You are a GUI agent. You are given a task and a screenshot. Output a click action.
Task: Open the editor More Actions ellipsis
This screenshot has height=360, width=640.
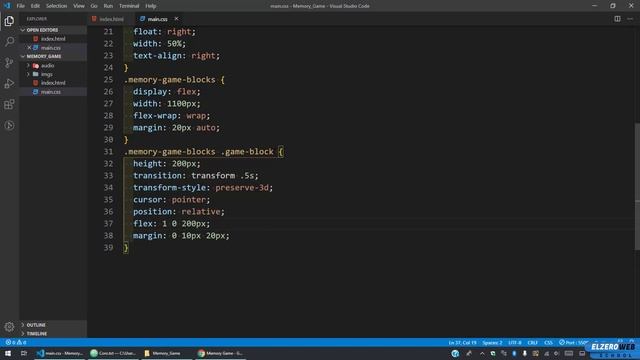click(630, 19)
